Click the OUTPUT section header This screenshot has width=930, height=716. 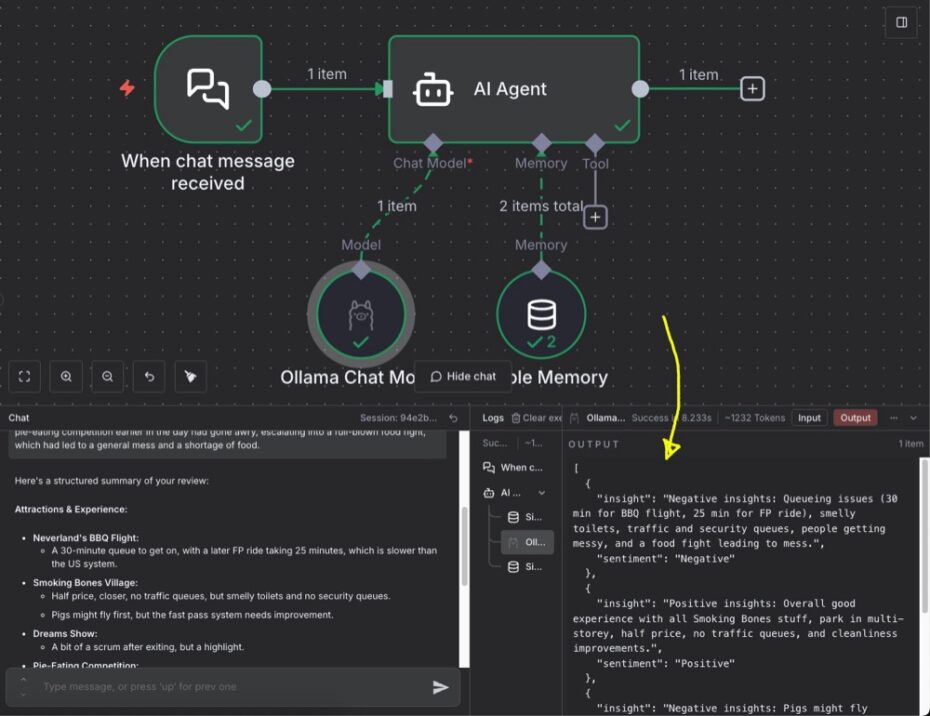tap(594, 444)
